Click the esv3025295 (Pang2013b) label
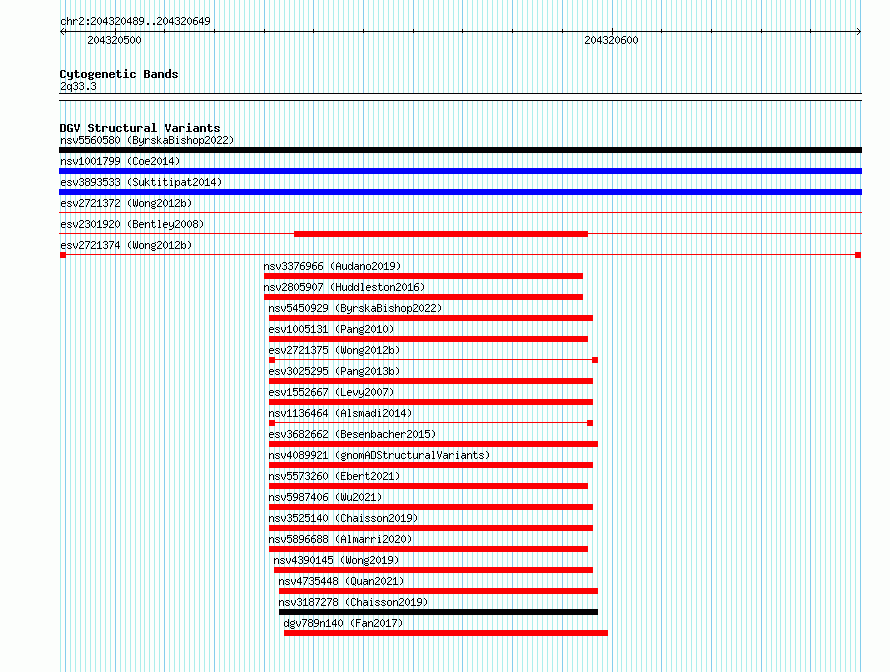This screenshot has height=672, width=890. pos(334,371)
